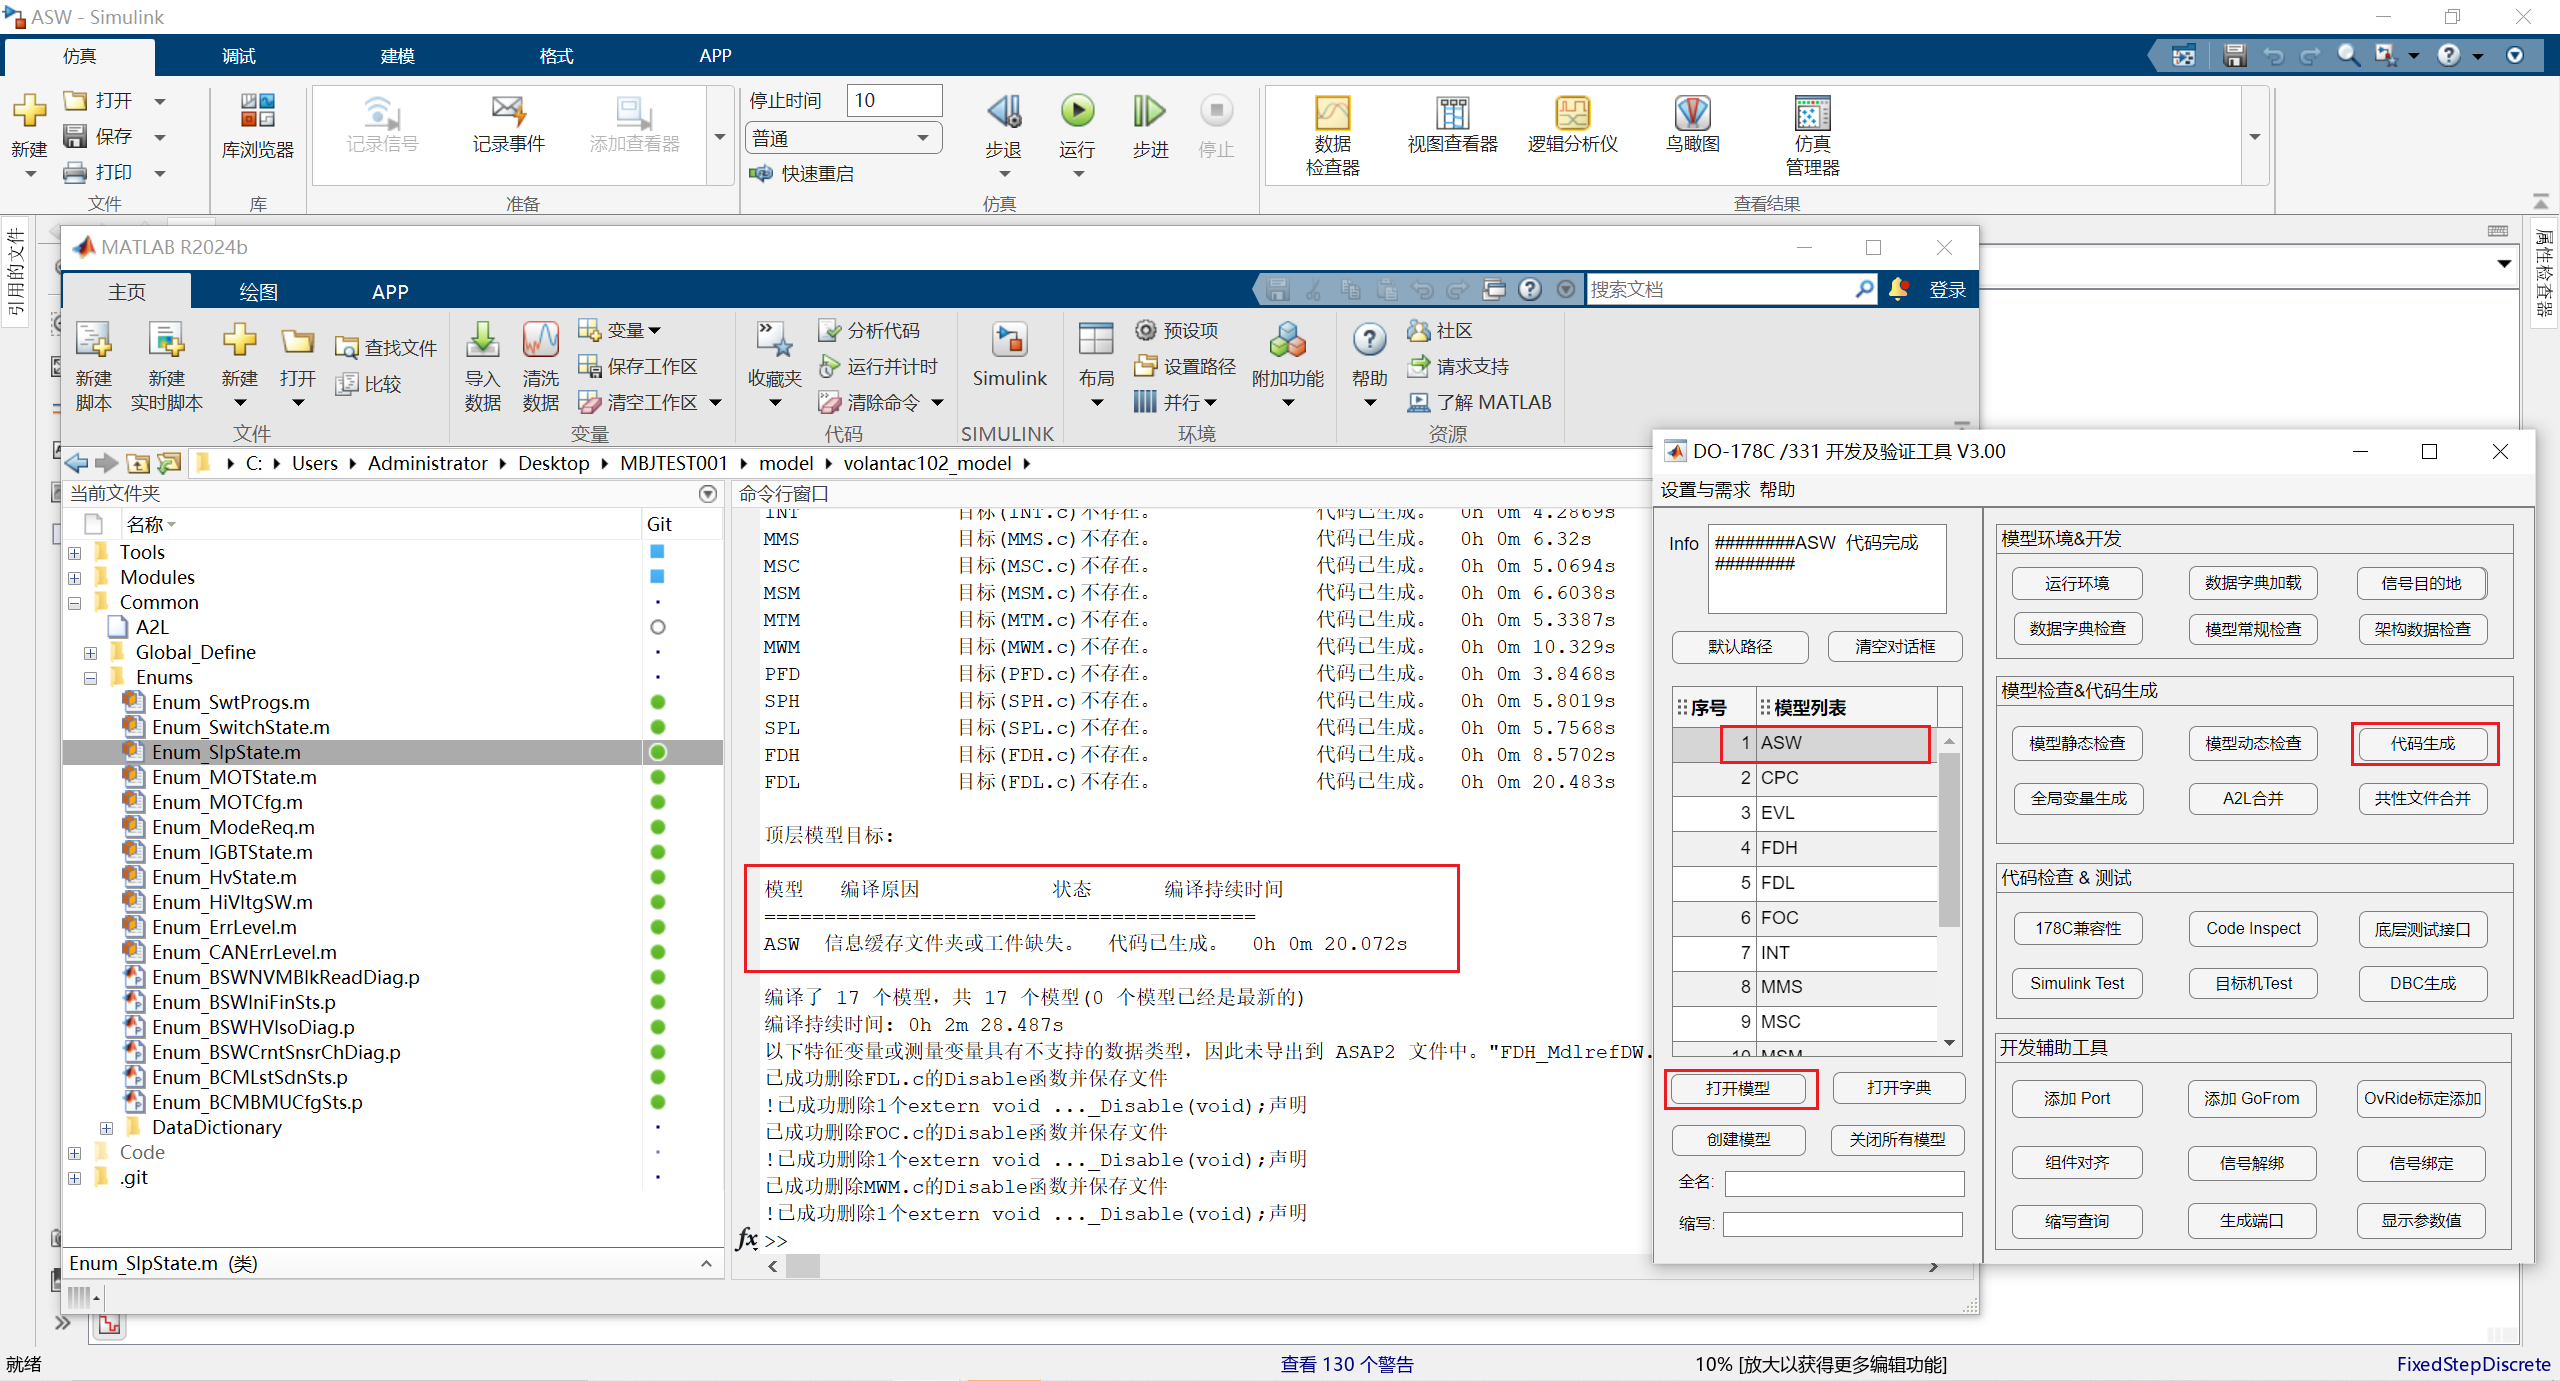This screenshot has width=2560, height=1381.
Task: Click Step Back icon in Simulink
Action: coord(1003,112)
